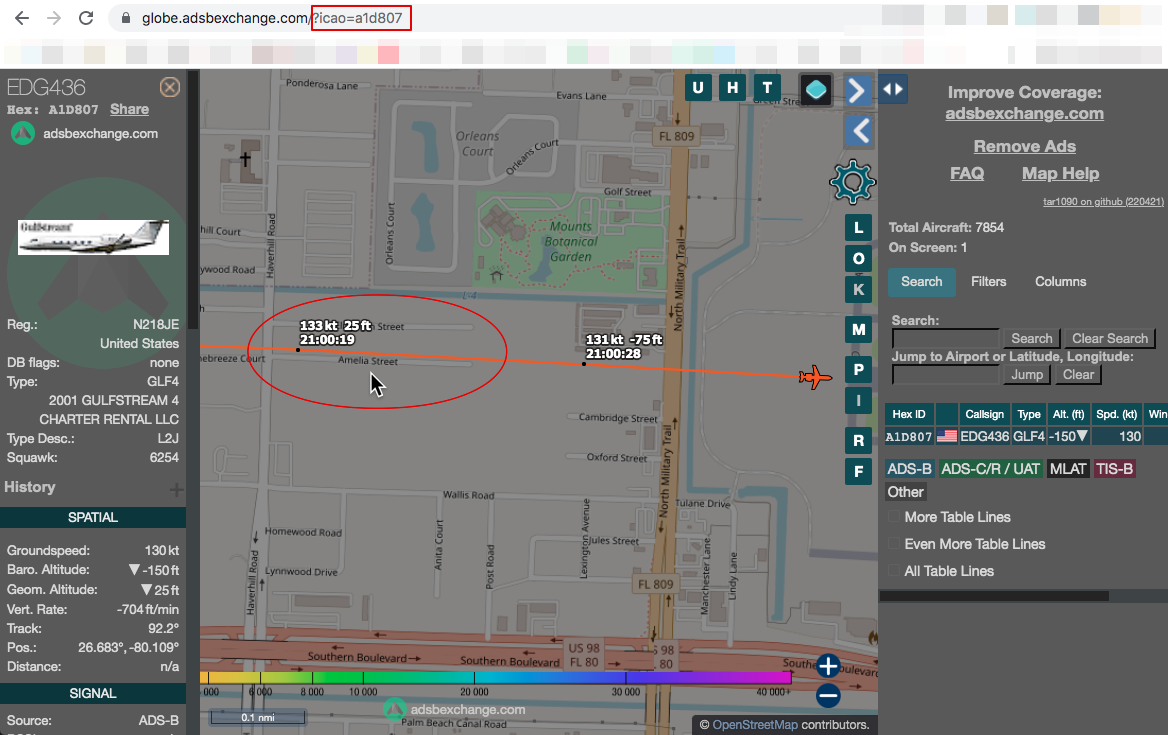Viewport: 1168px width, 735px height.
Task: Switch to the Filters tab
Action: (x=988, y=282)
